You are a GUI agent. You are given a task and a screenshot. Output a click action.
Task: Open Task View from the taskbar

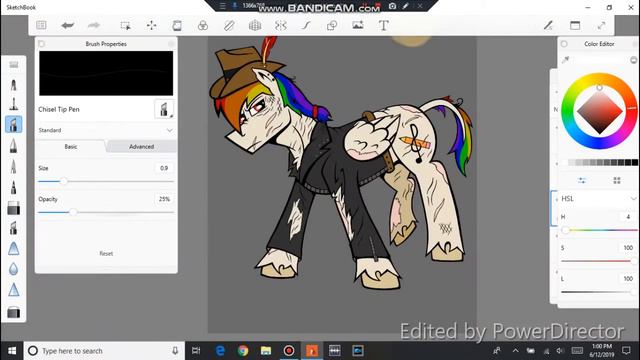click(196, 351)
